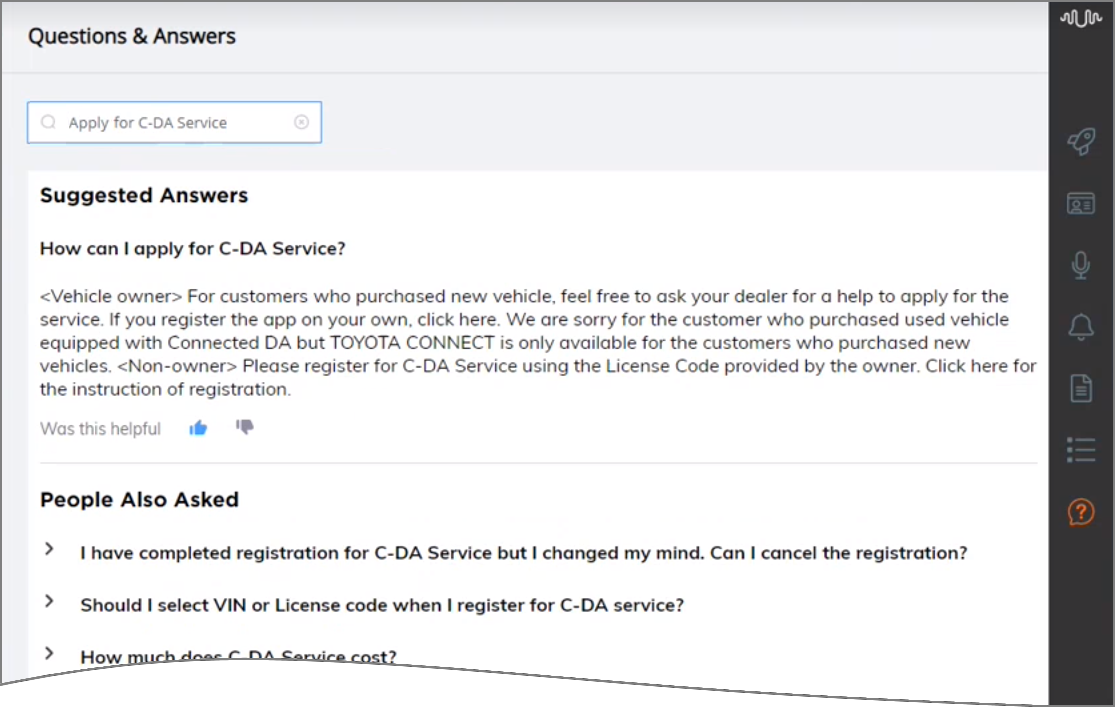Click the Questions & Answers header title

pos(132,36)
